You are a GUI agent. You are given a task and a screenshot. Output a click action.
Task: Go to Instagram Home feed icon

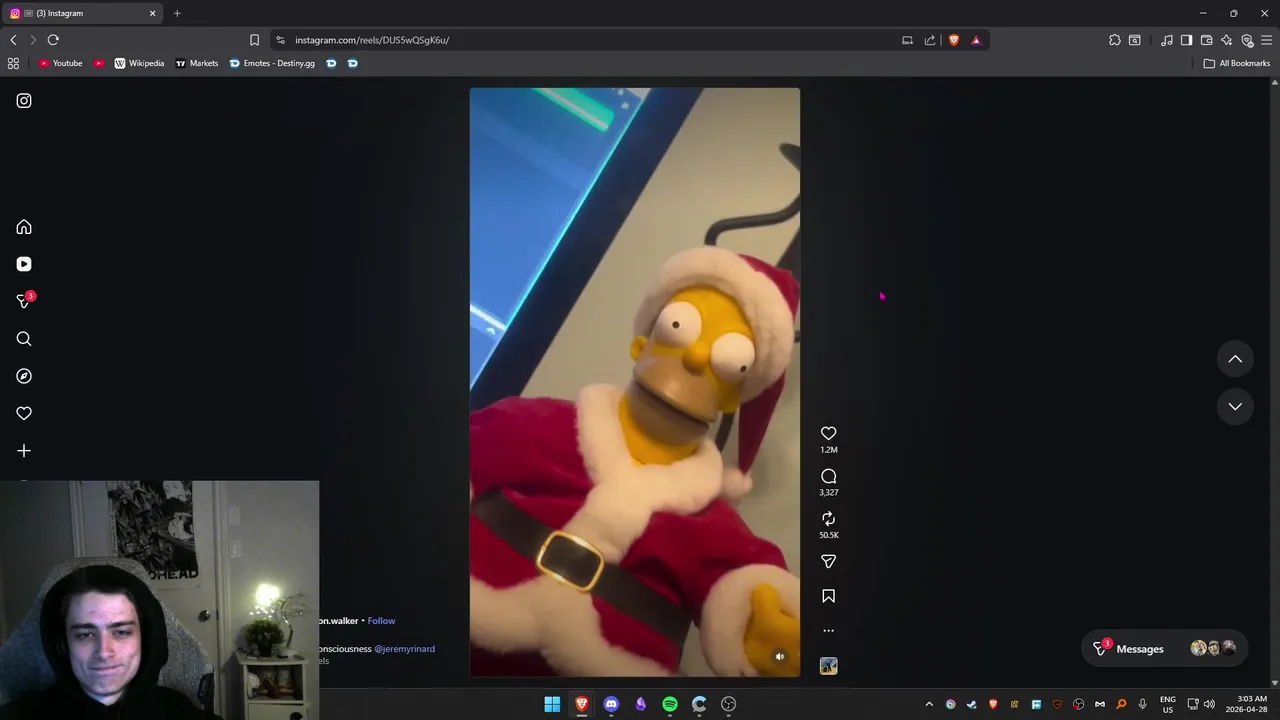pos(24,227)
